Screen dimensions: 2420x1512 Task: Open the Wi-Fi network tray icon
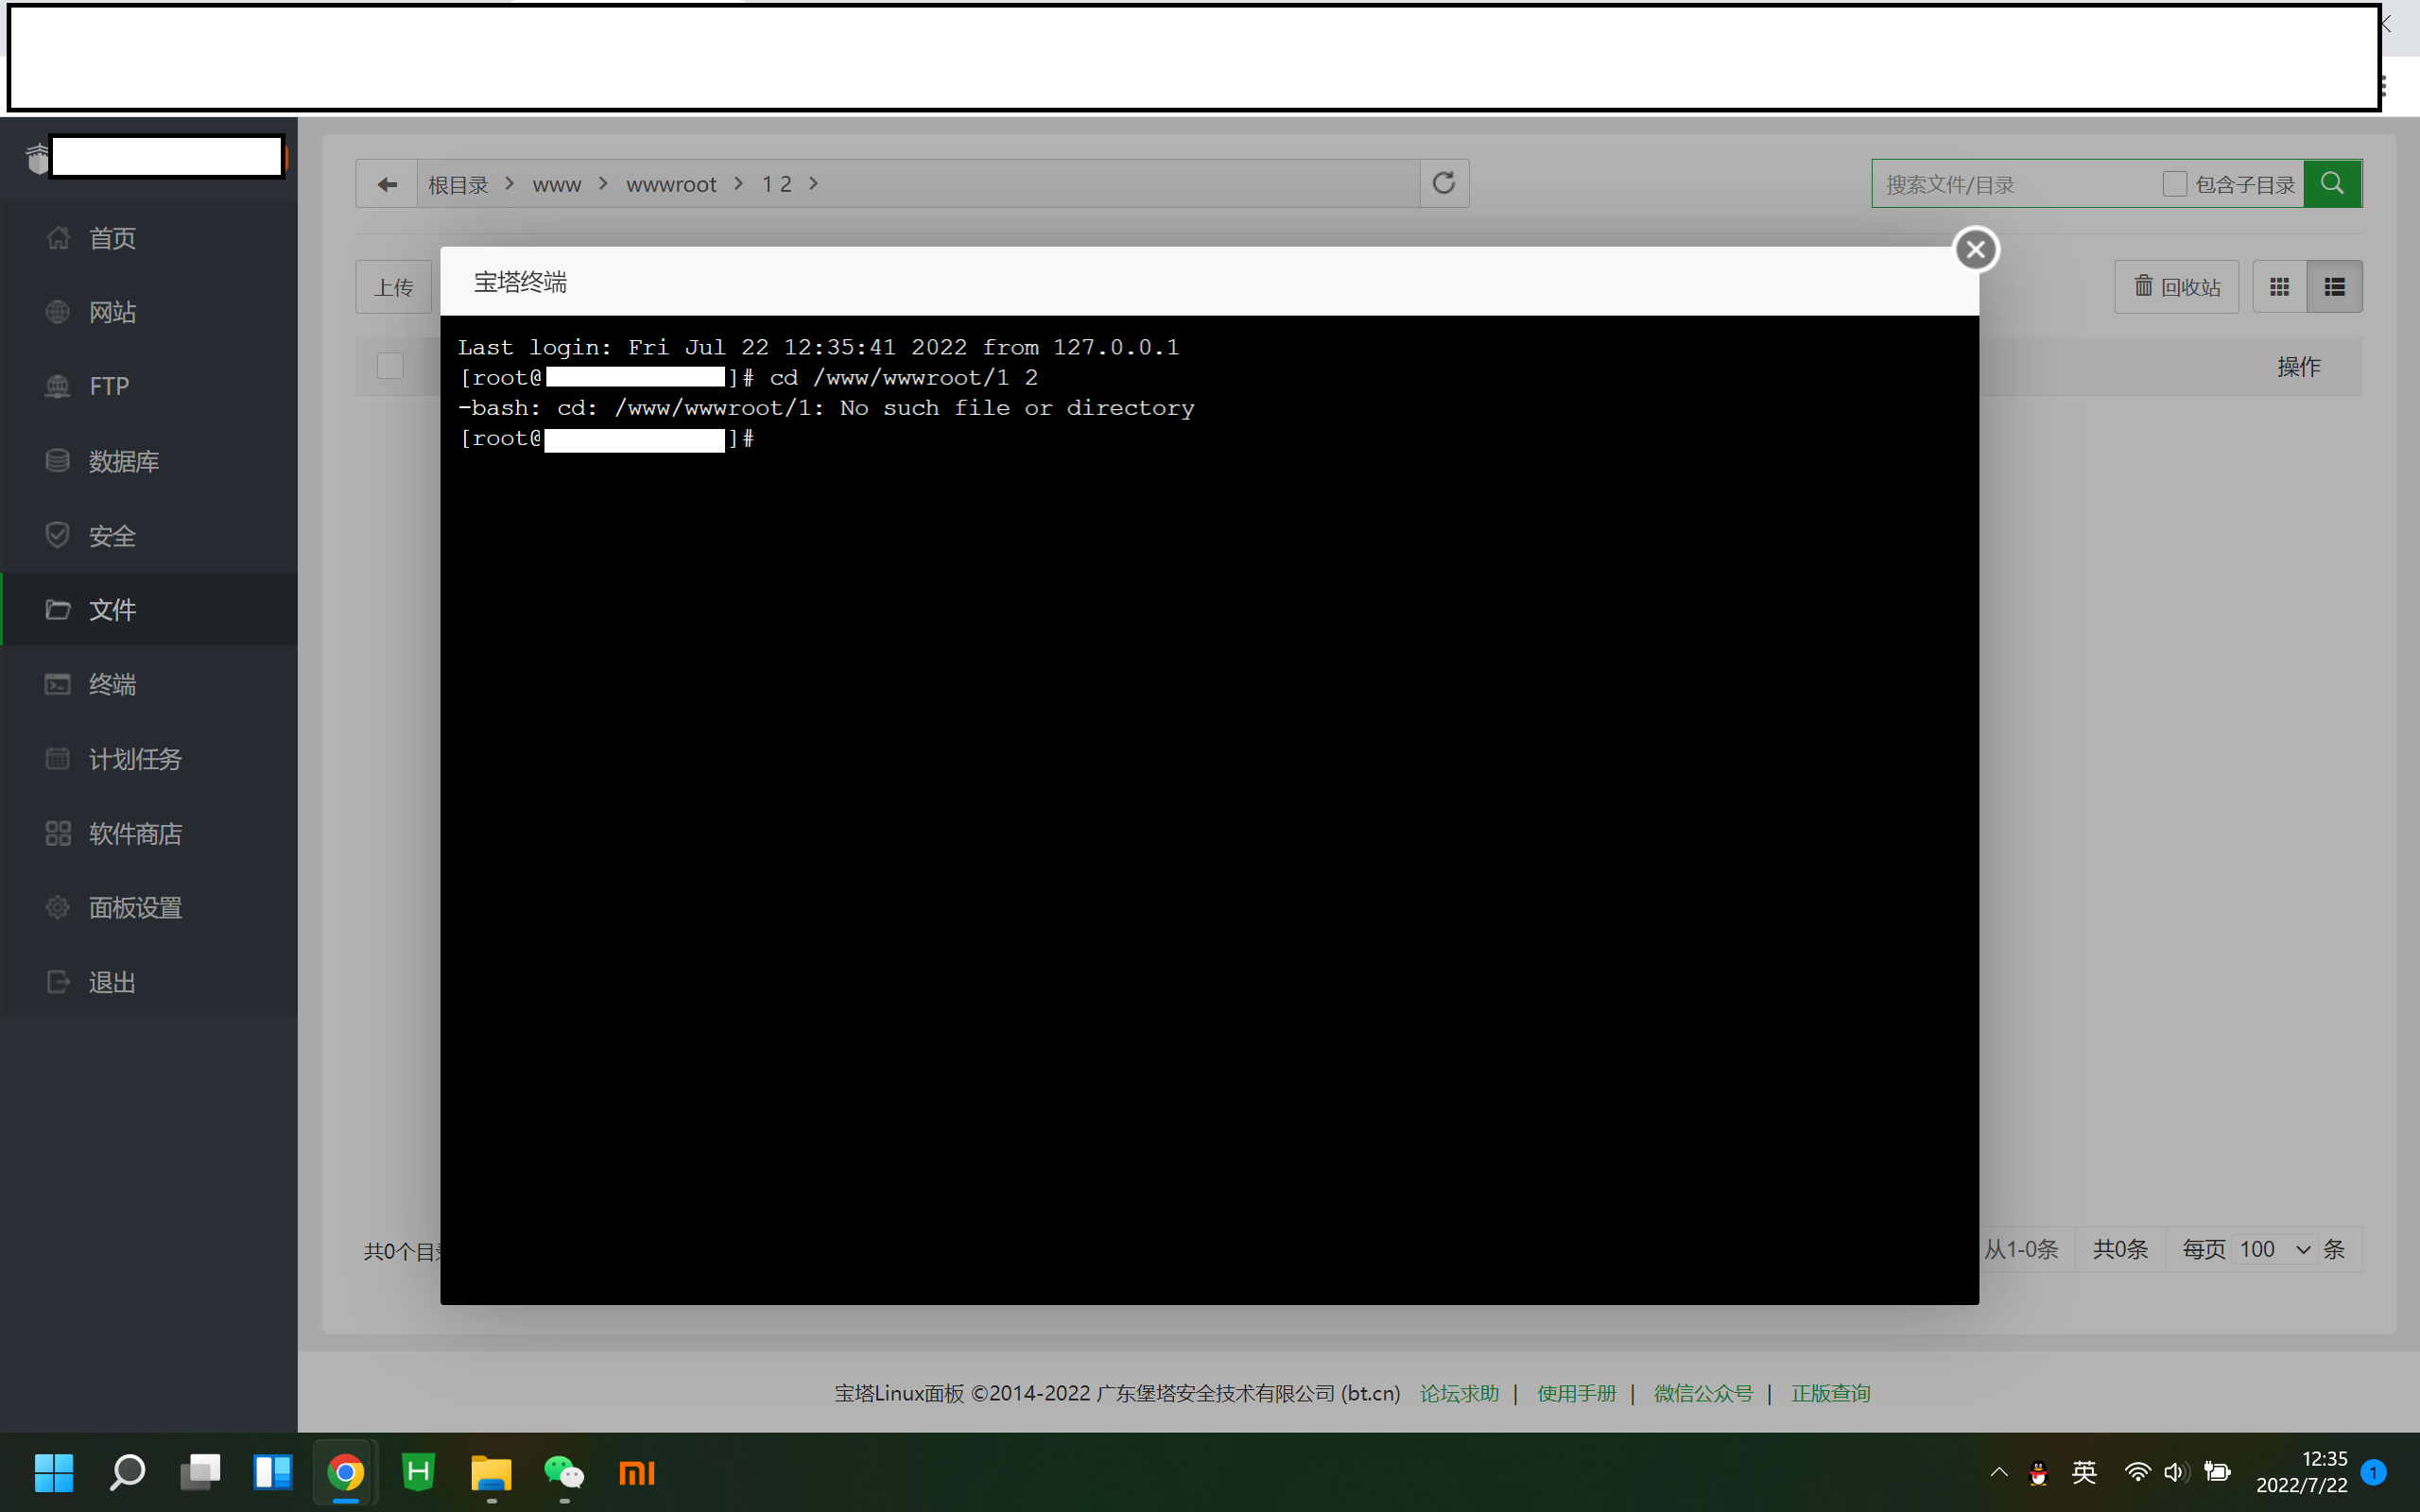point(2137,1472)
